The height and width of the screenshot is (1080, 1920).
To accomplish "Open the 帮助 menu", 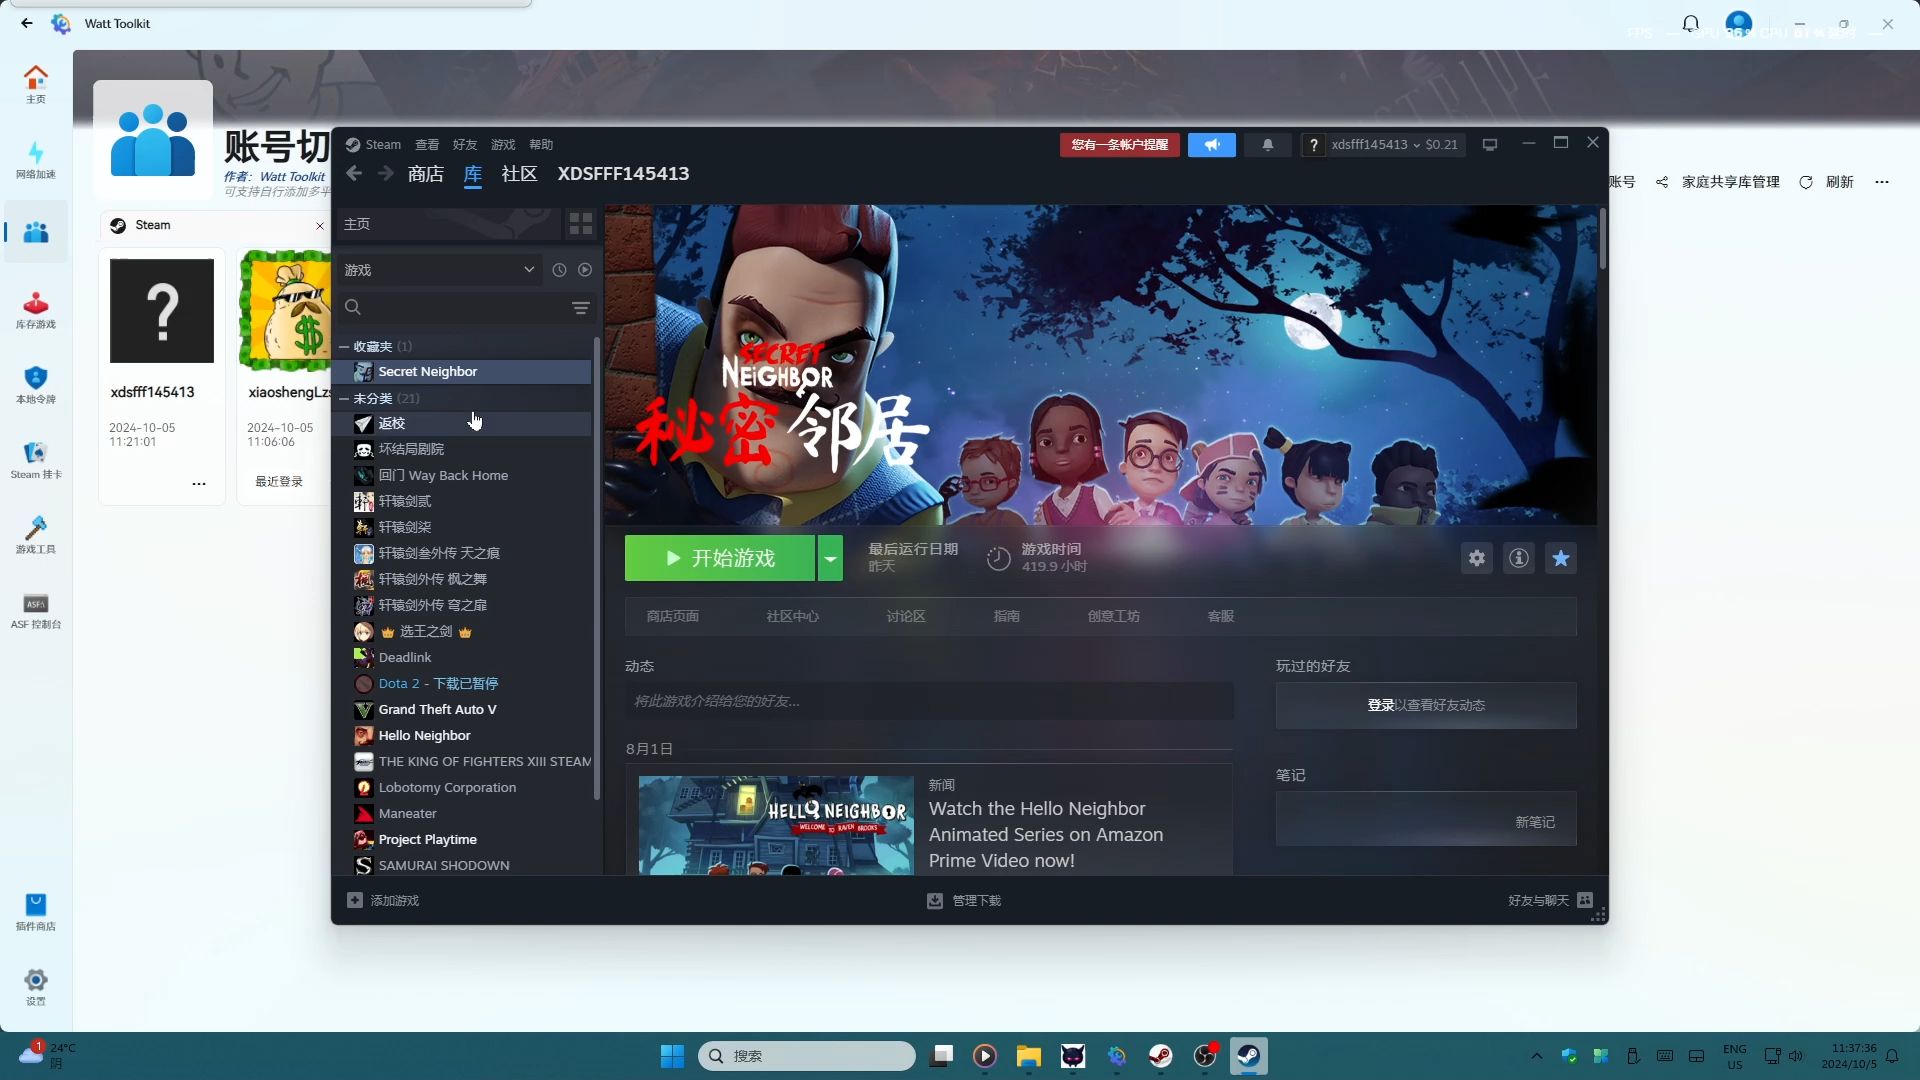I will click(541, 145).
